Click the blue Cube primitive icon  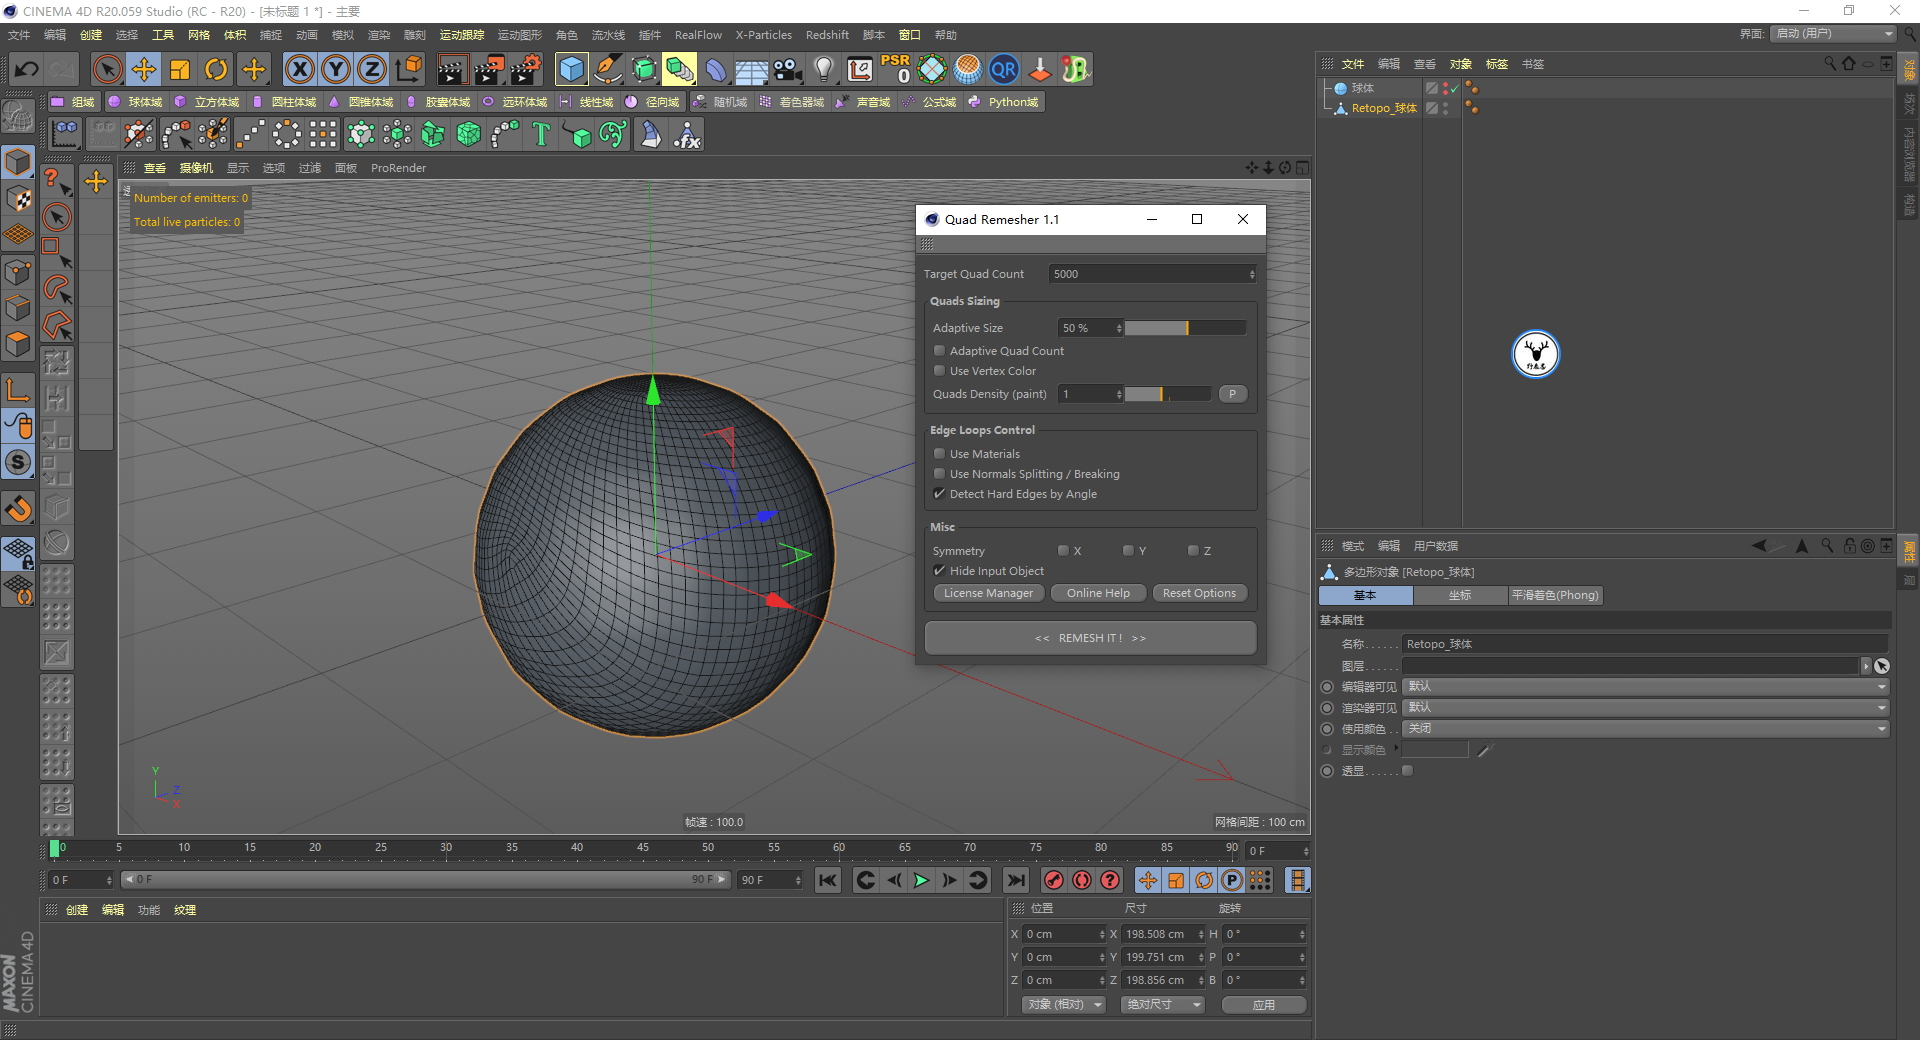pos(572,69)
